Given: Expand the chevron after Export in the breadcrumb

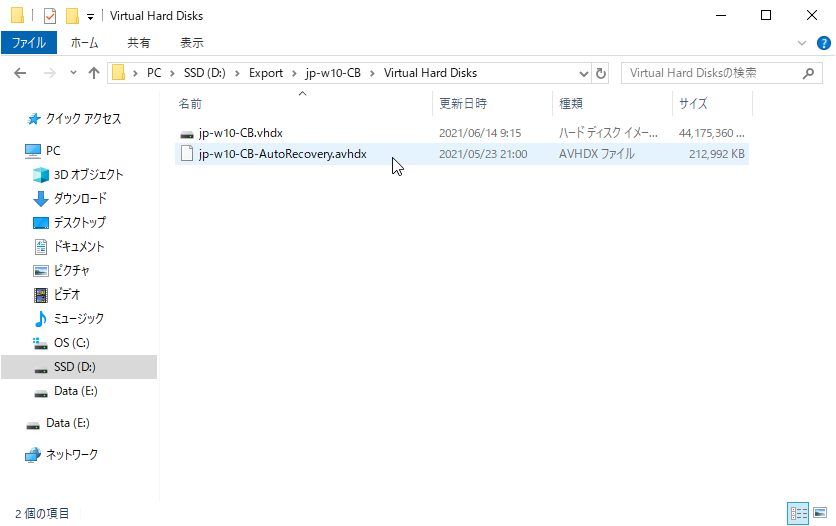Looking at the screenshot, I should coord(294,74).
